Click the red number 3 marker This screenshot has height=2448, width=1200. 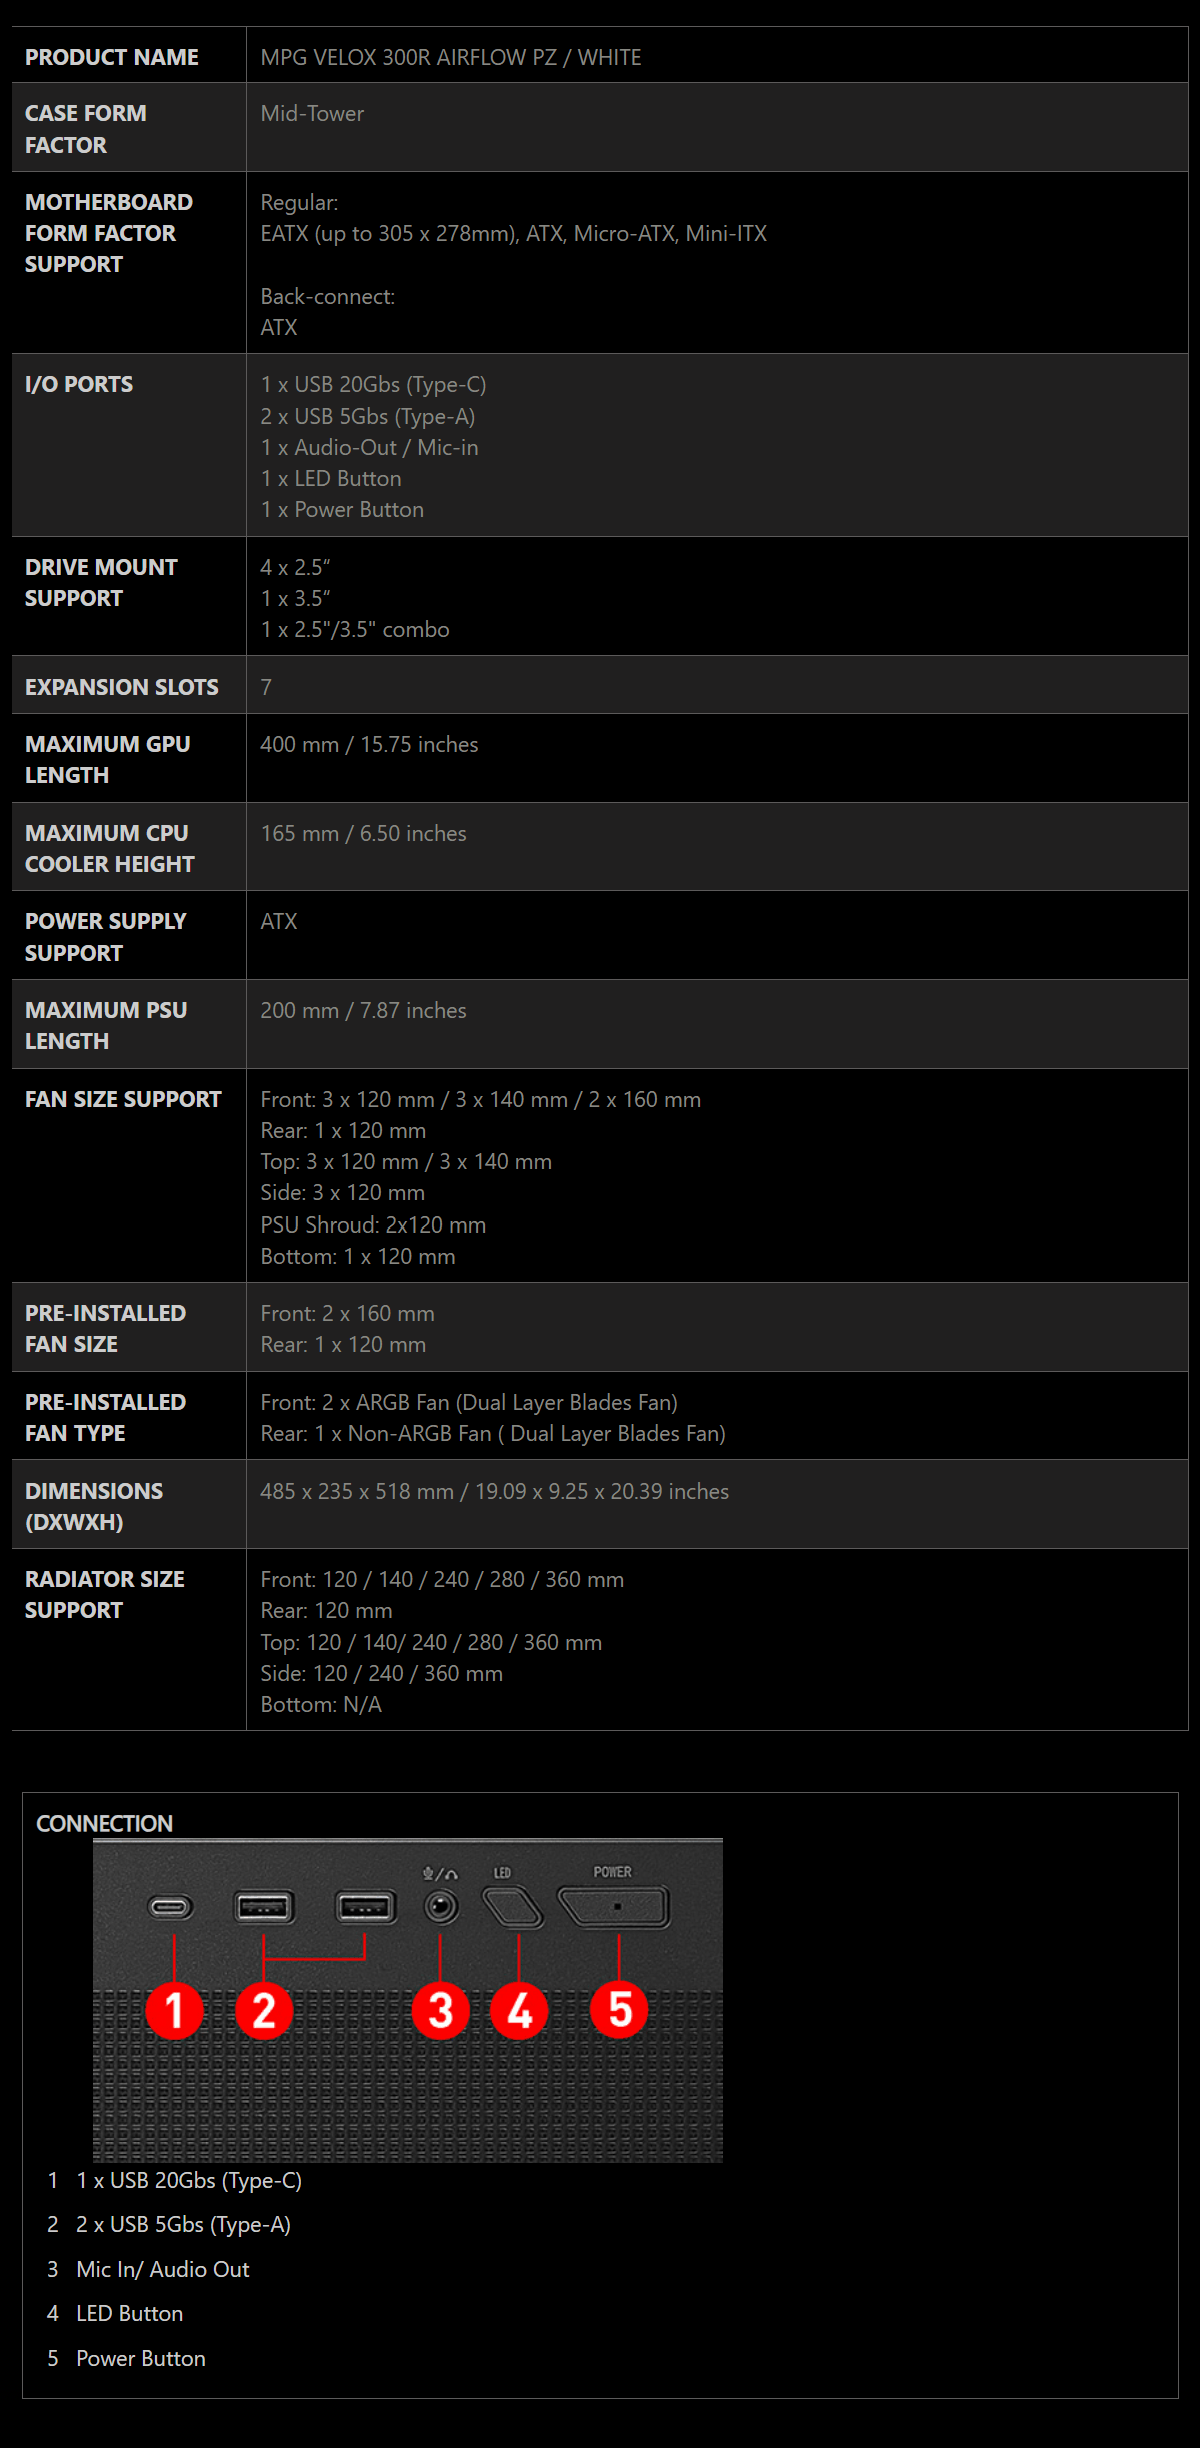pos(441,2010)
